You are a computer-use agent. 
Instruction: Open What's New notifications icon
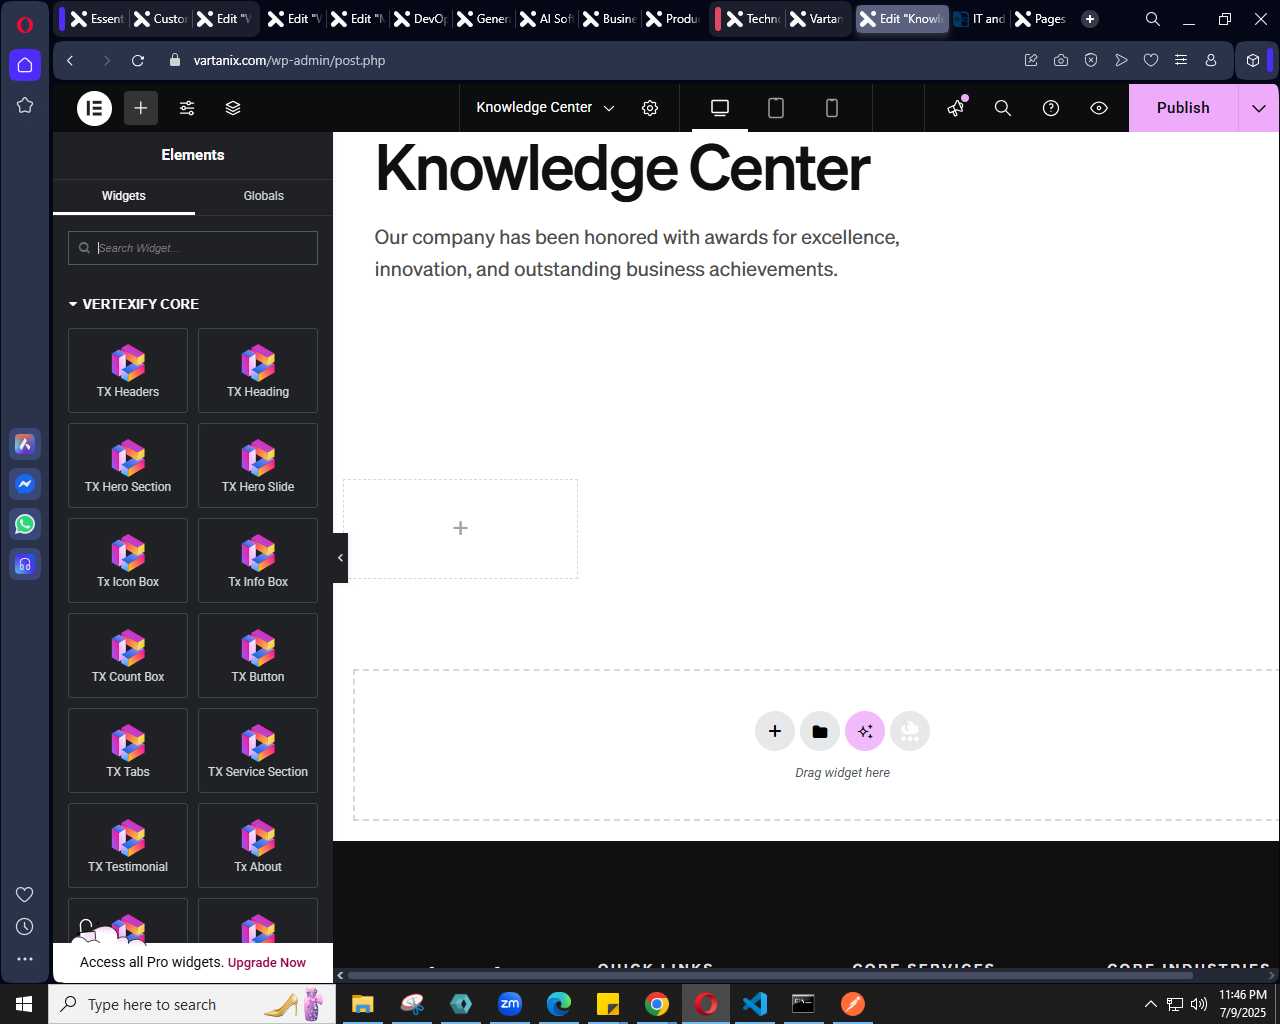[957, 107]
